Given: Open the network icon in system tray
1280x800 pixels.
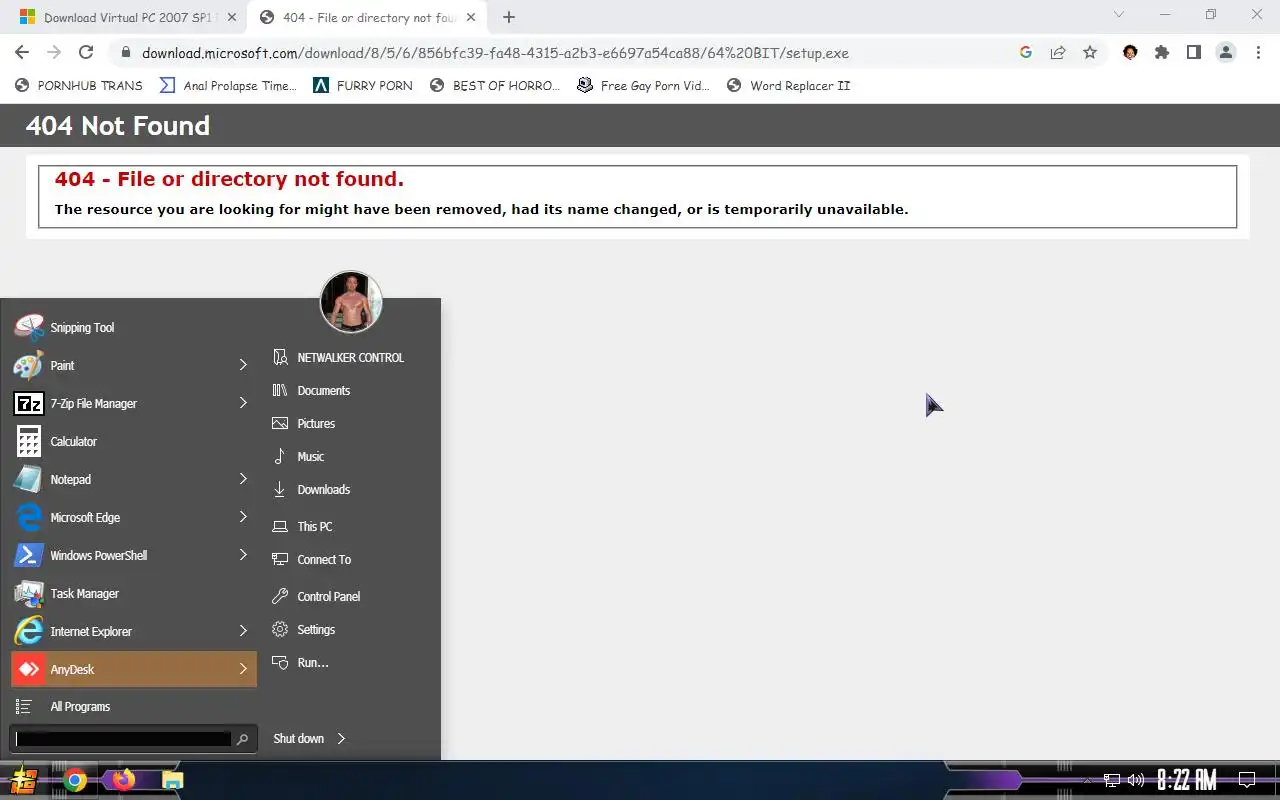Looking at the screenshot, I should click(1112, 780).
